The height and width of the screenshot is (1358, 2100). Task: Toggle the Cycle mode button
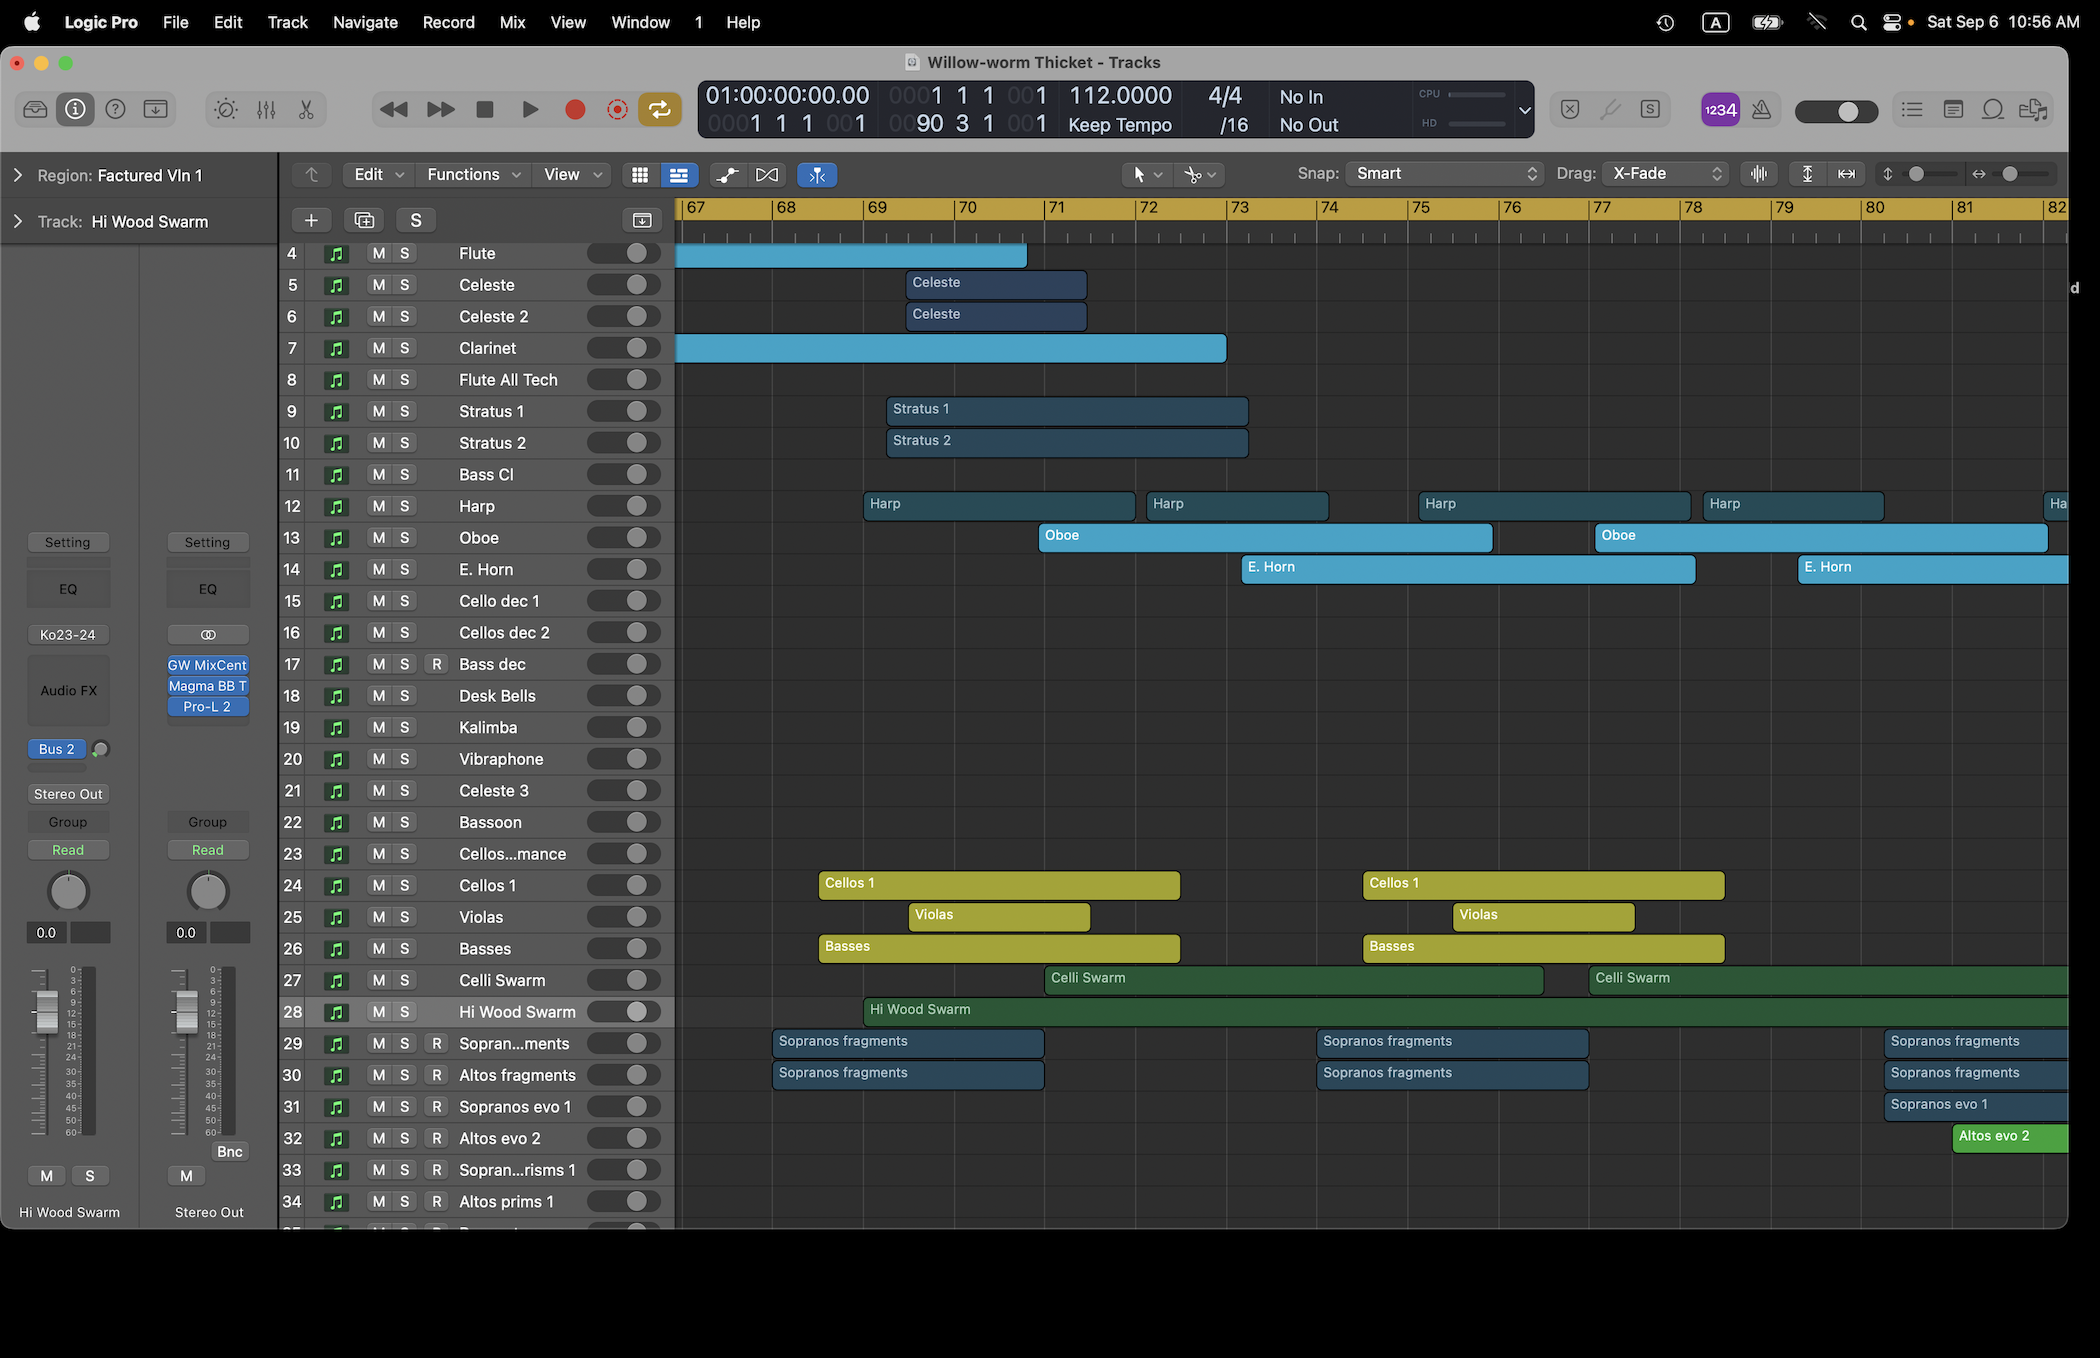pos(660,110)
